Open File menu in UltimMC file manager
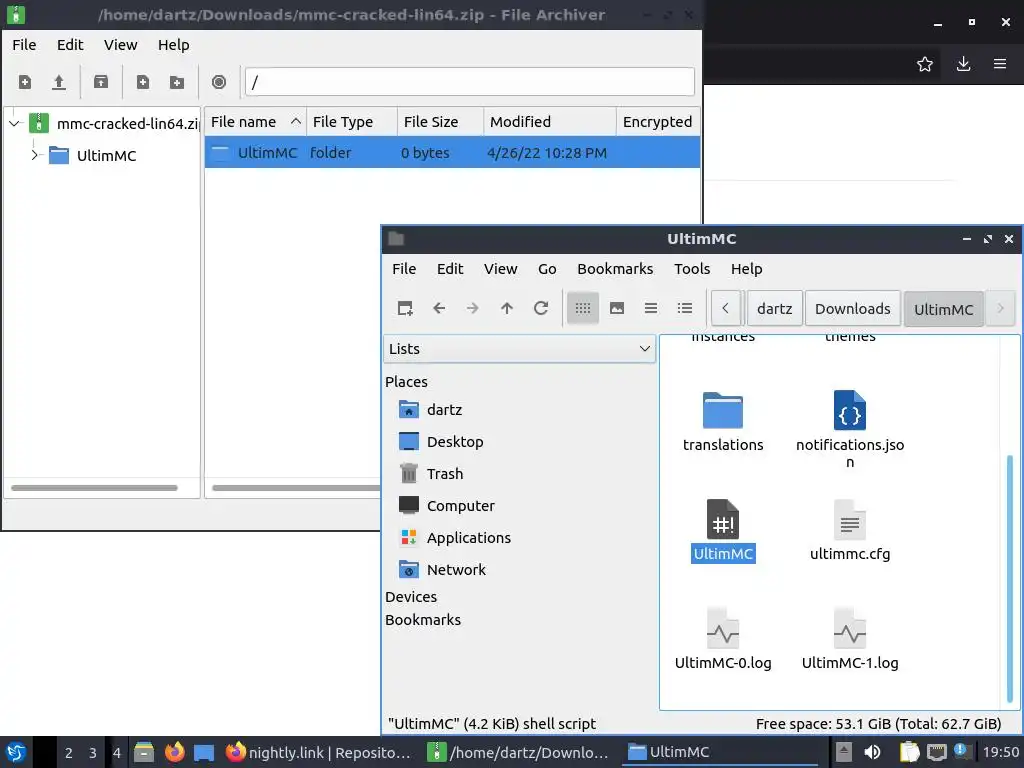Screen dimensions: 1024x768 click(x=404, y=269)
